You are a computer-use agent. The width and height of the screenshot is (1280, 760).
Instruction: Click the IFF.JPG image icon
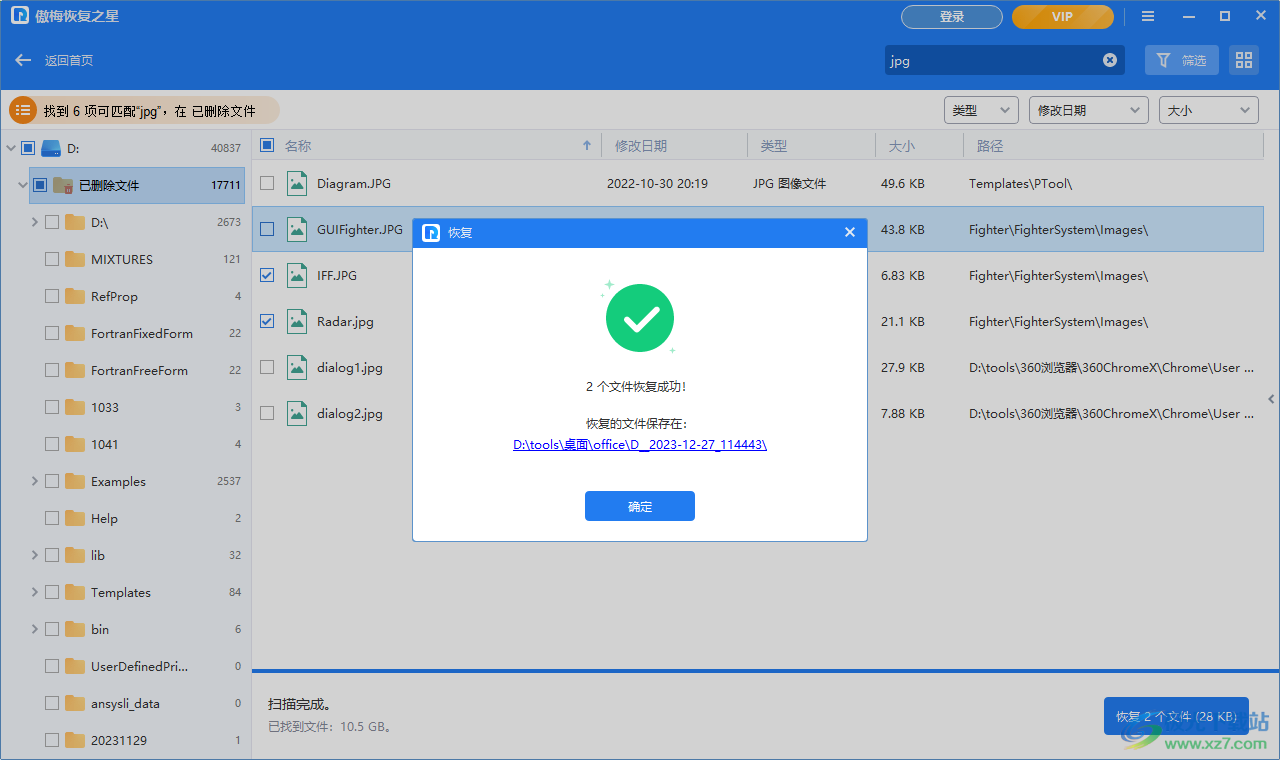297,275
